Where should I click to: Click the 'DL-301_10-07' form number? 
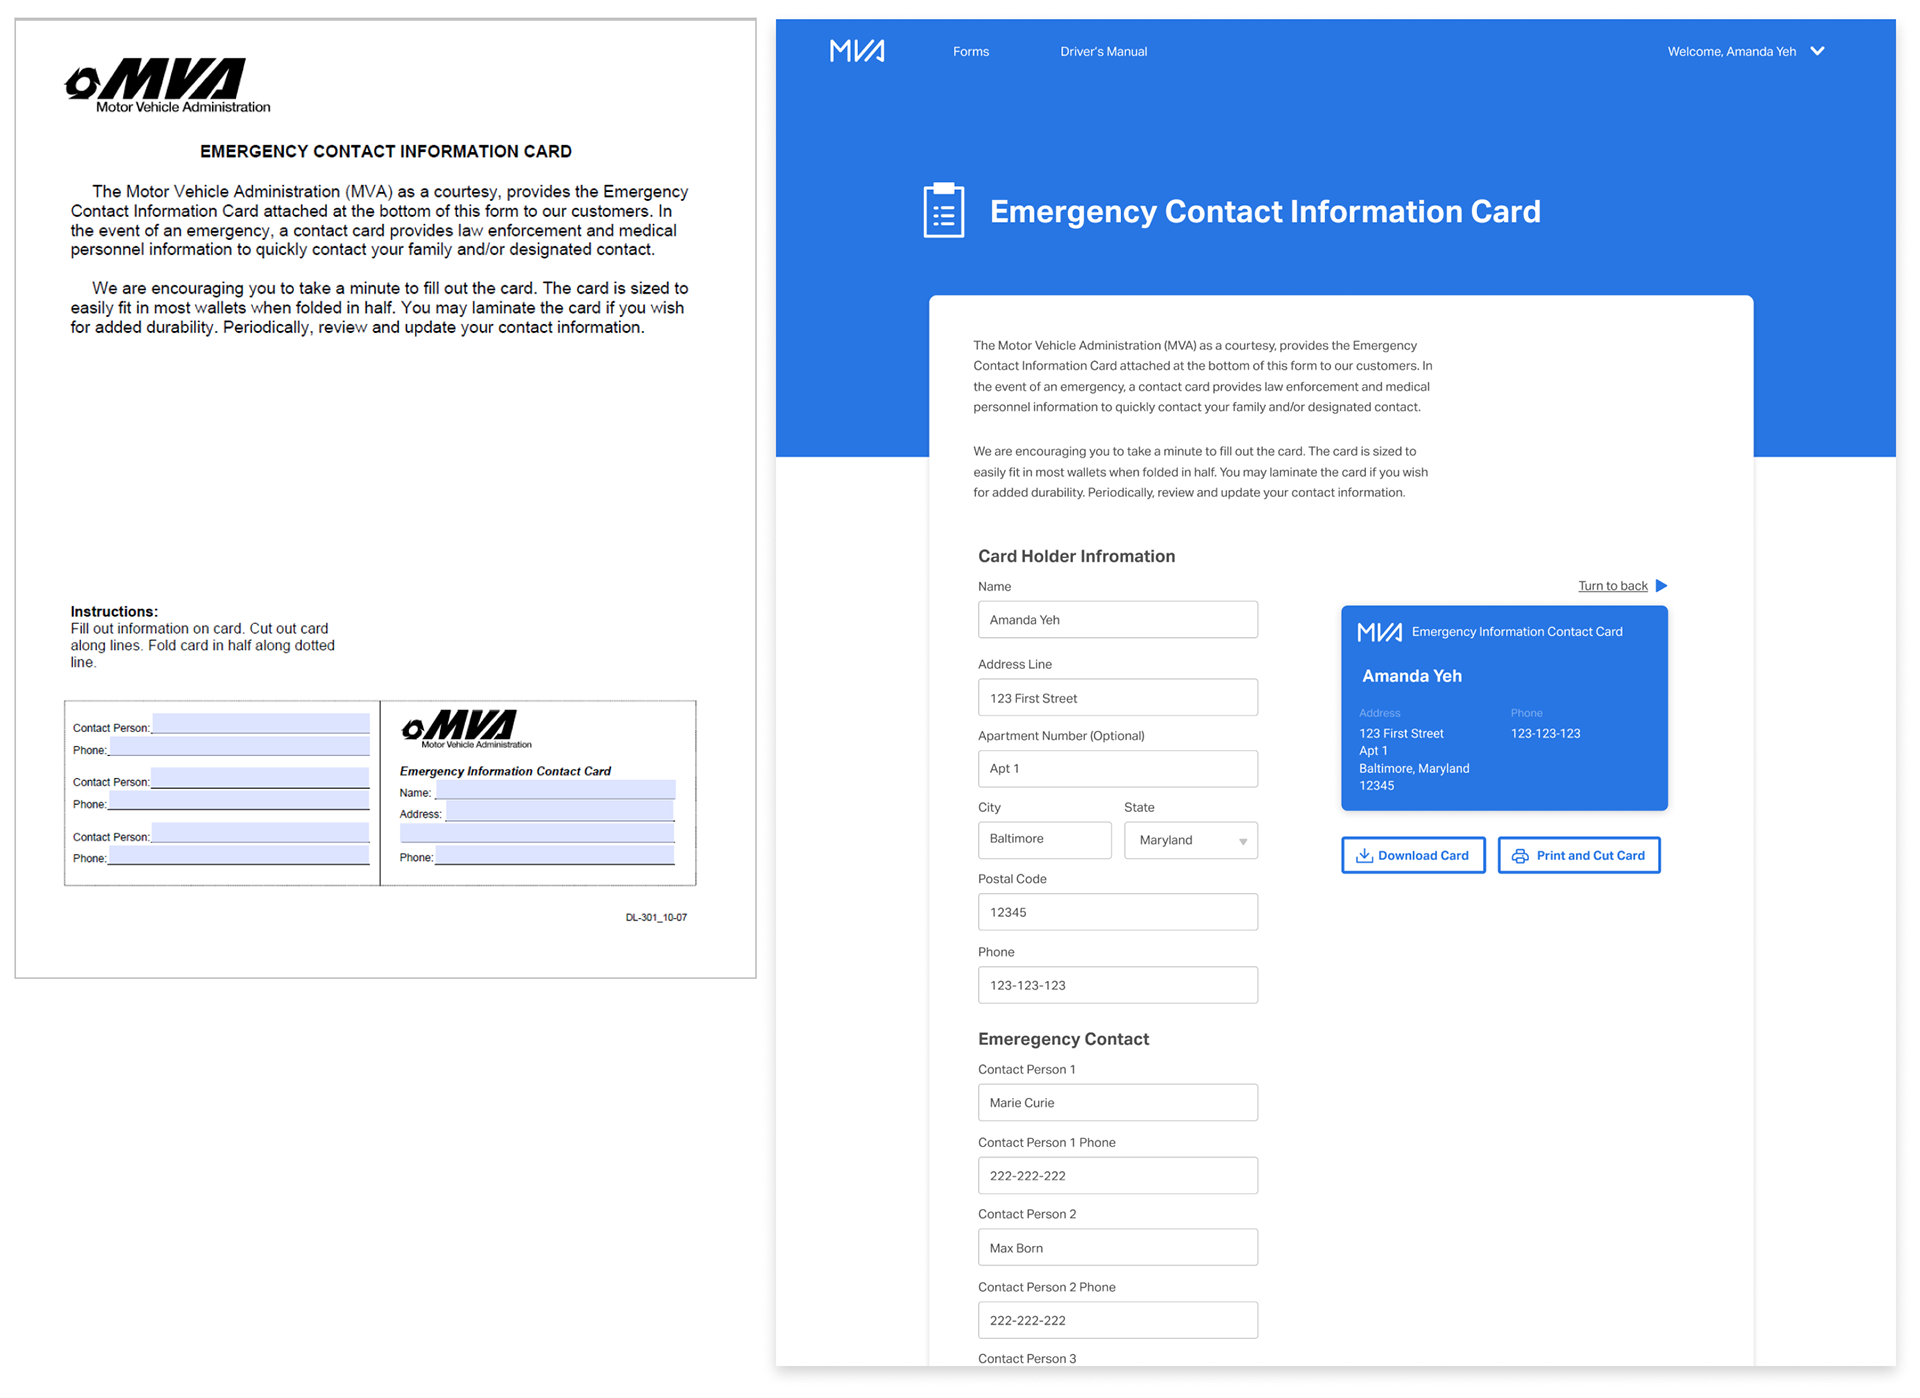pos(656,917)
